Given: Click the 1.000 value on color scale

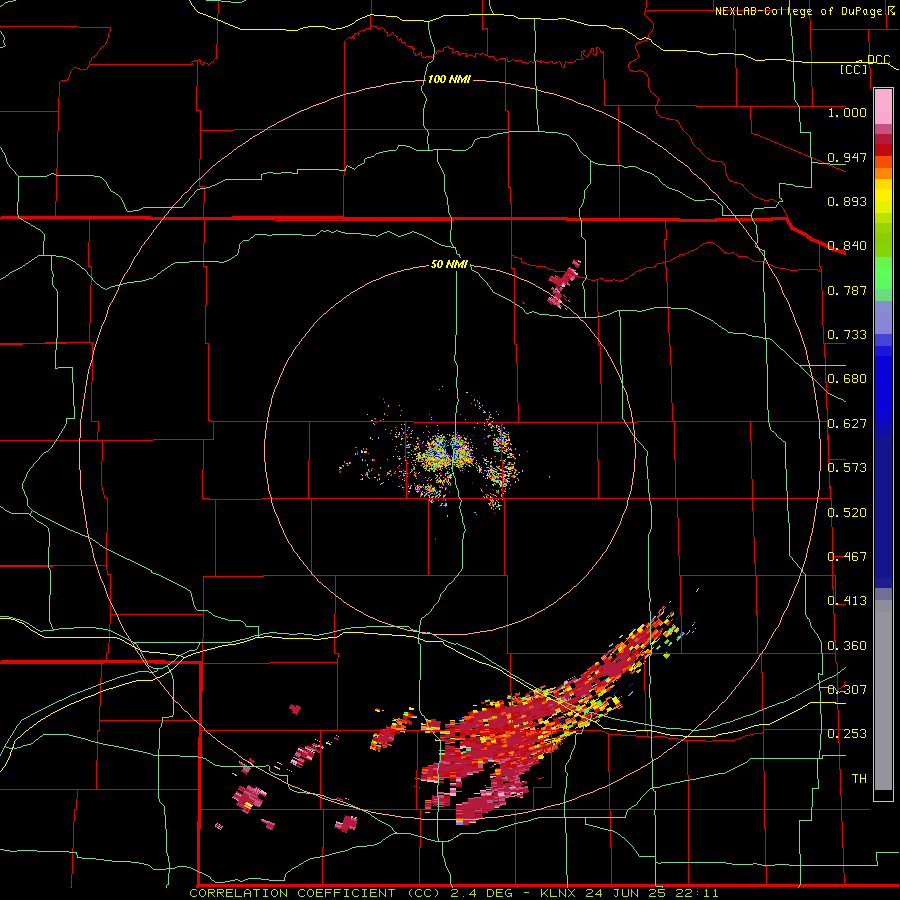Looking at the screenshot, I should (x=847, y=112).
